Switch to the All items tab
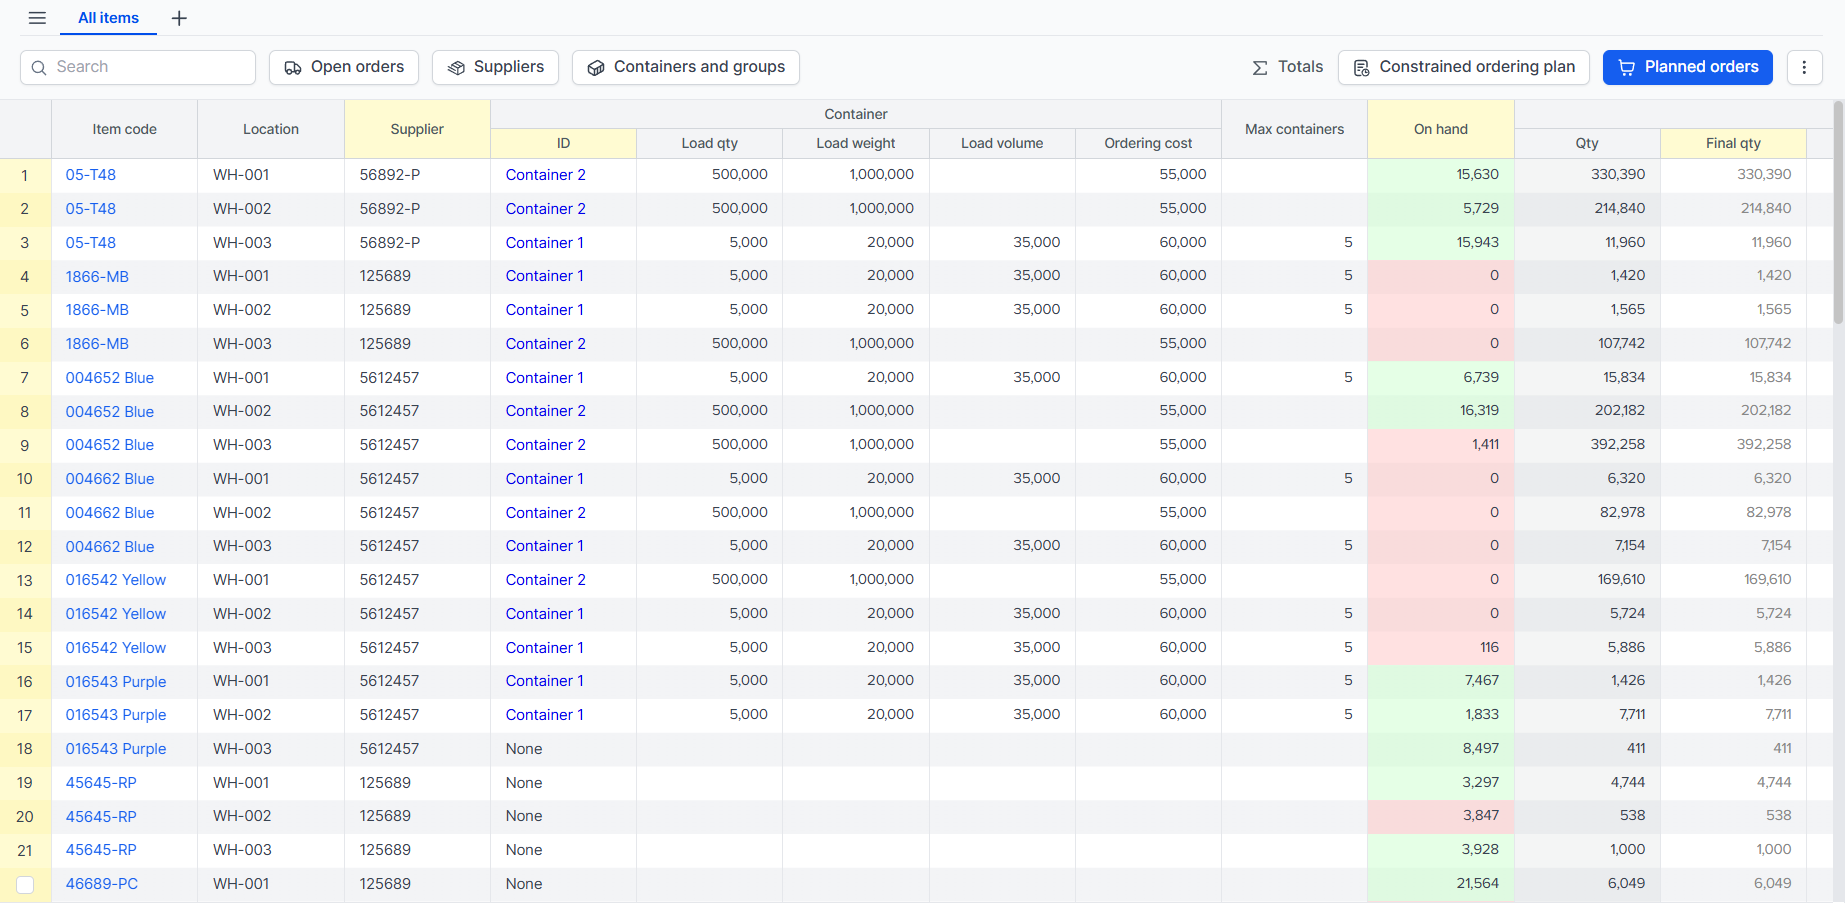The height and width of the screenshot is (903, 1845). [x=108, y=18]
